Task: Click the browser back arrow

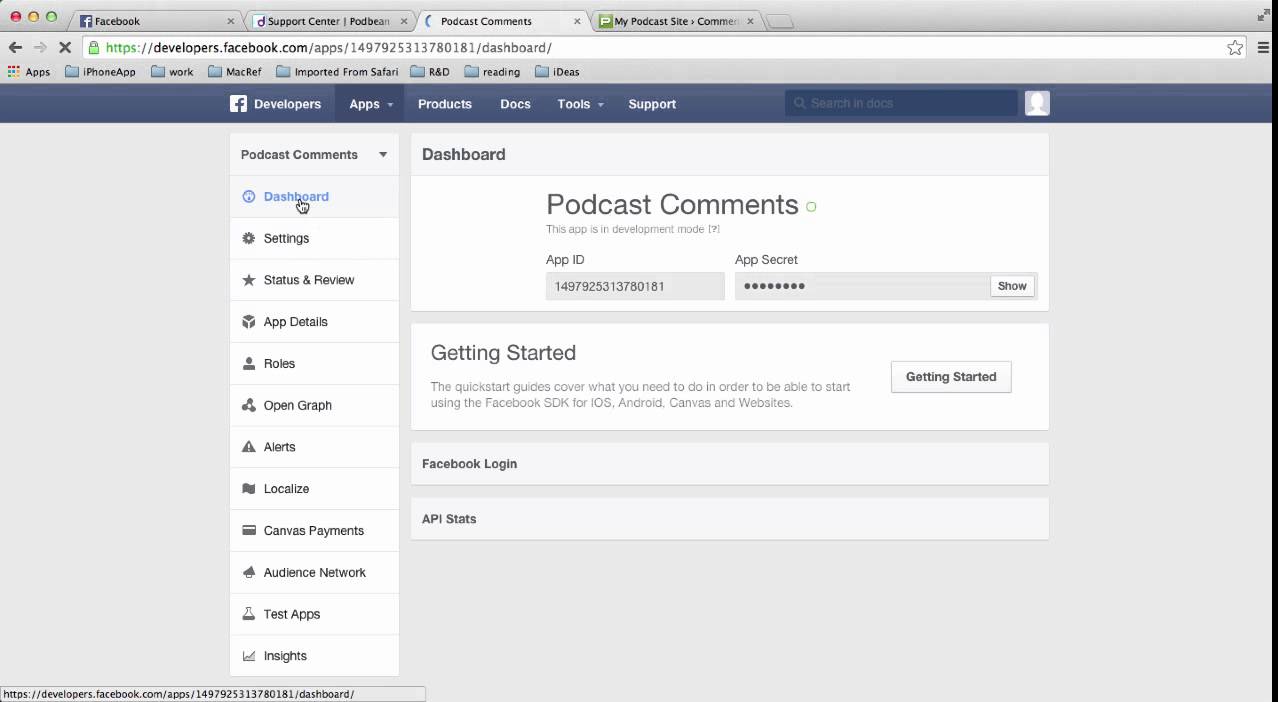Action: point(15,47)
